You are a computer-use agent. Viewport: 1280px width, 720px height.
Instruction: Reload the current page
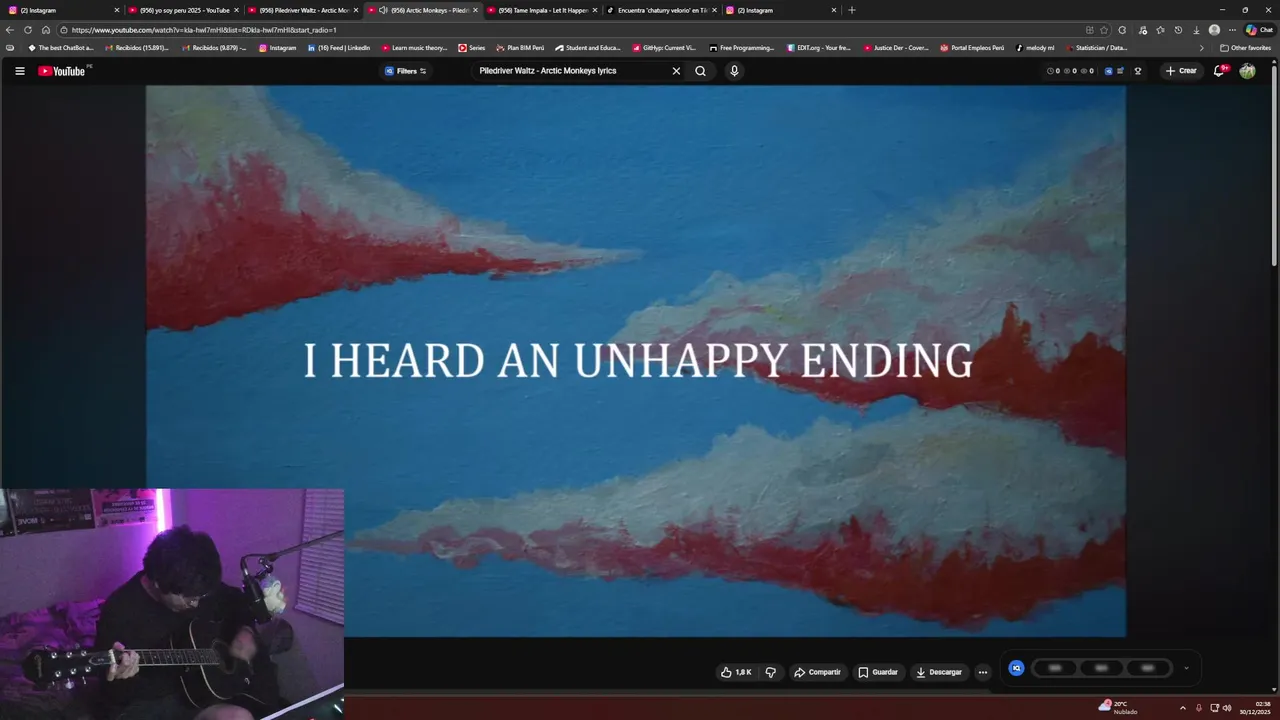tap(28, 30)
